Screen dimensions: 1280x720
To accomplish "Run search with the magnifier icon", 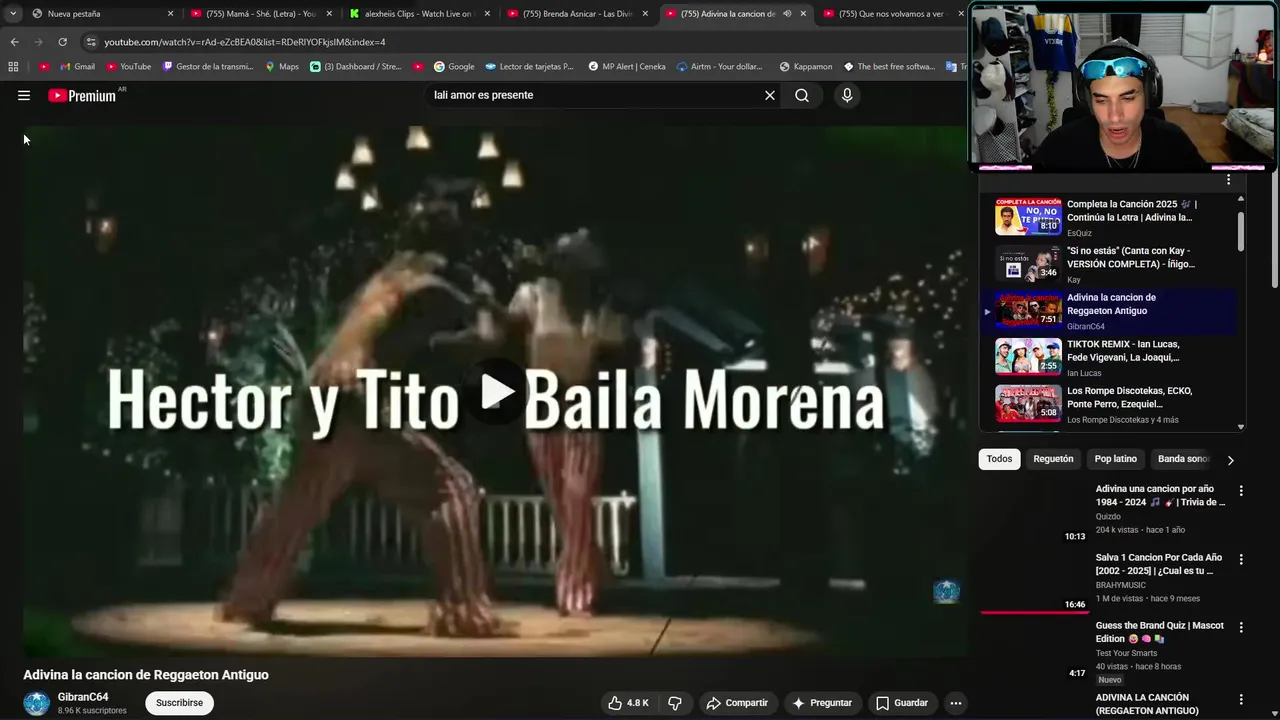I will pos(802,95).
